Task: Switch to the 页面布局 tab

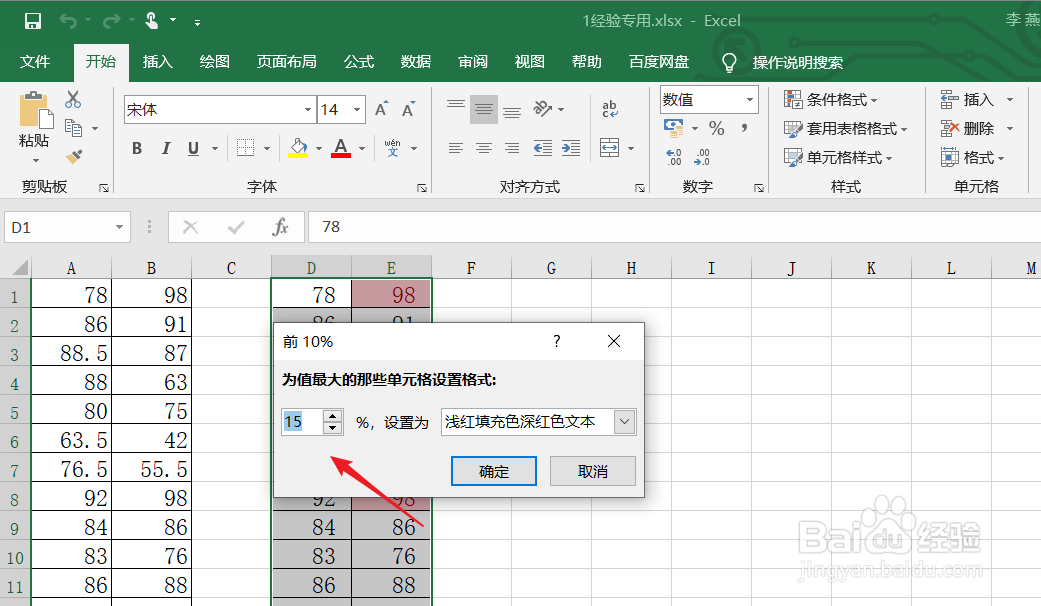Action: click(286, 62)
